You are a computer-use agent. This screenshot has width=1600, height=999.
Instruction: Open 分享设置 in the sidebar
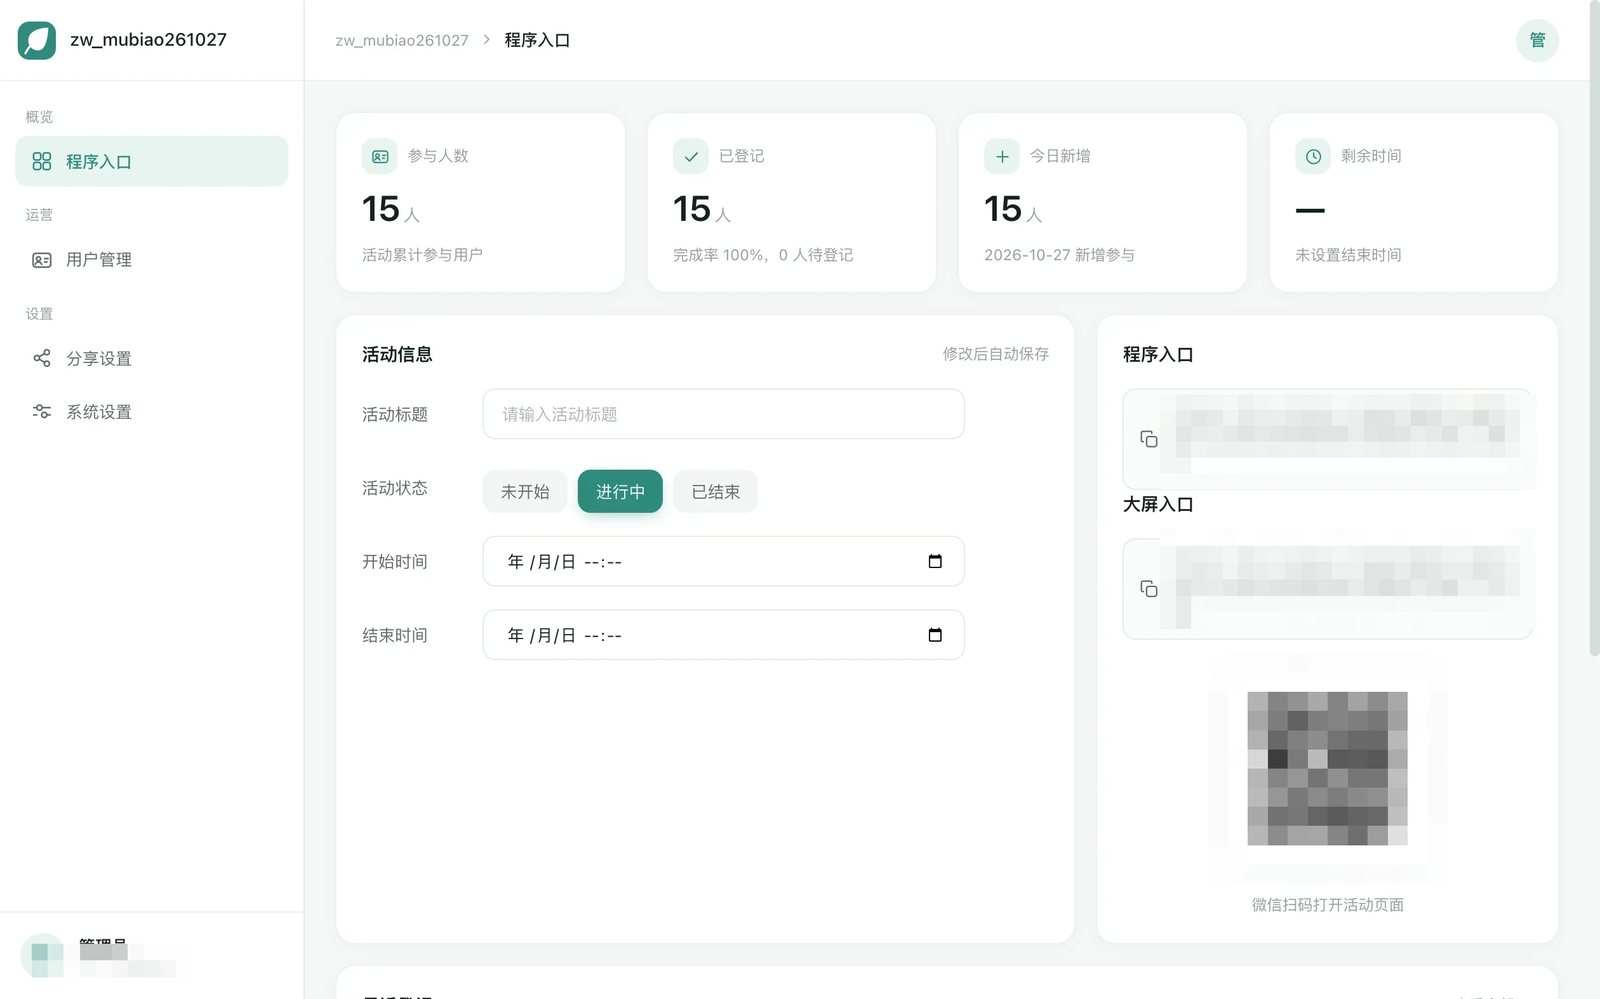151,358
